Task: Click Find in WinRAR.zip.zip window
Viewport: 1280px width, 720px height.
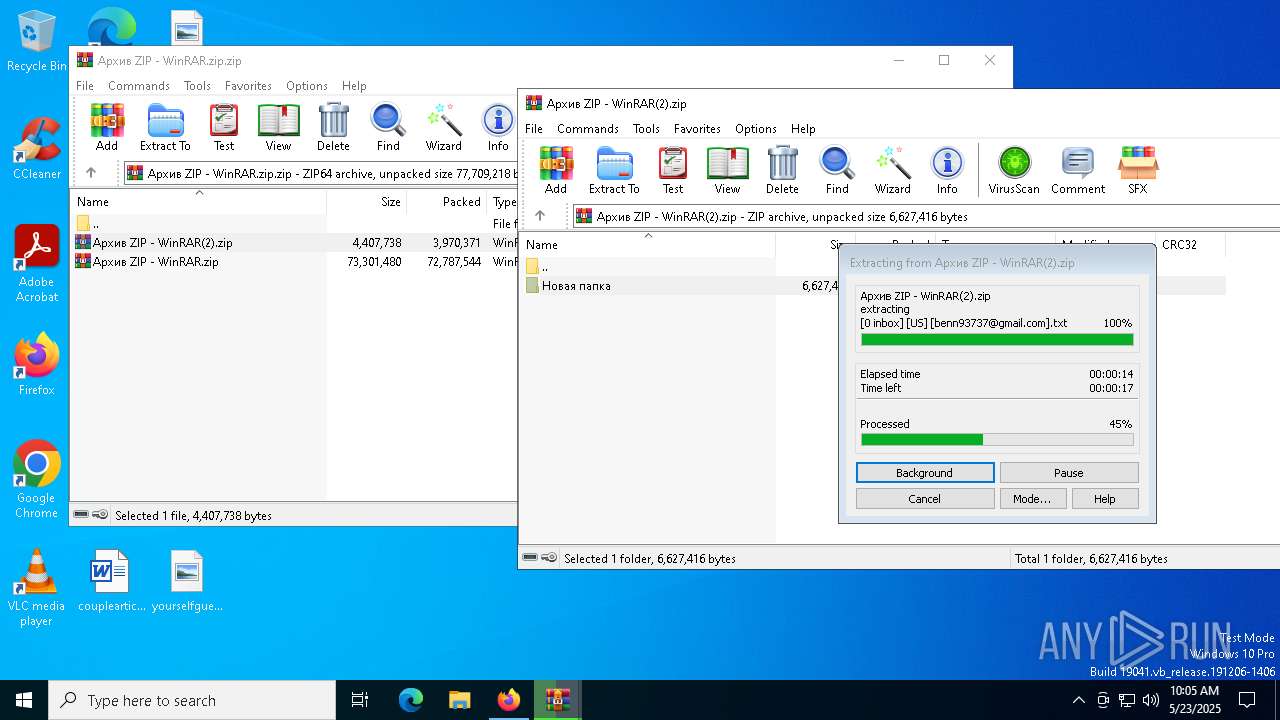Action: [388, 127]
